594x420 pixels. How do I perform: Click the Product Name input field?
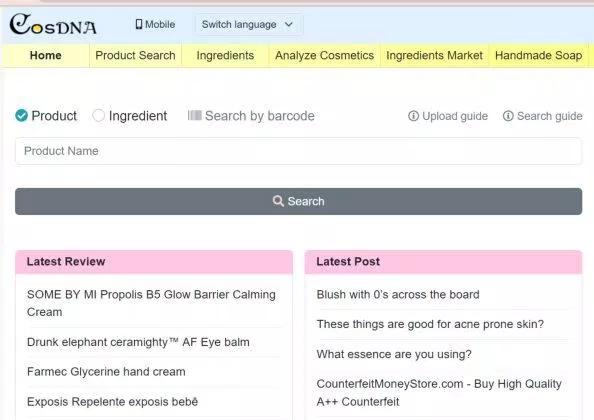(299, 151)
